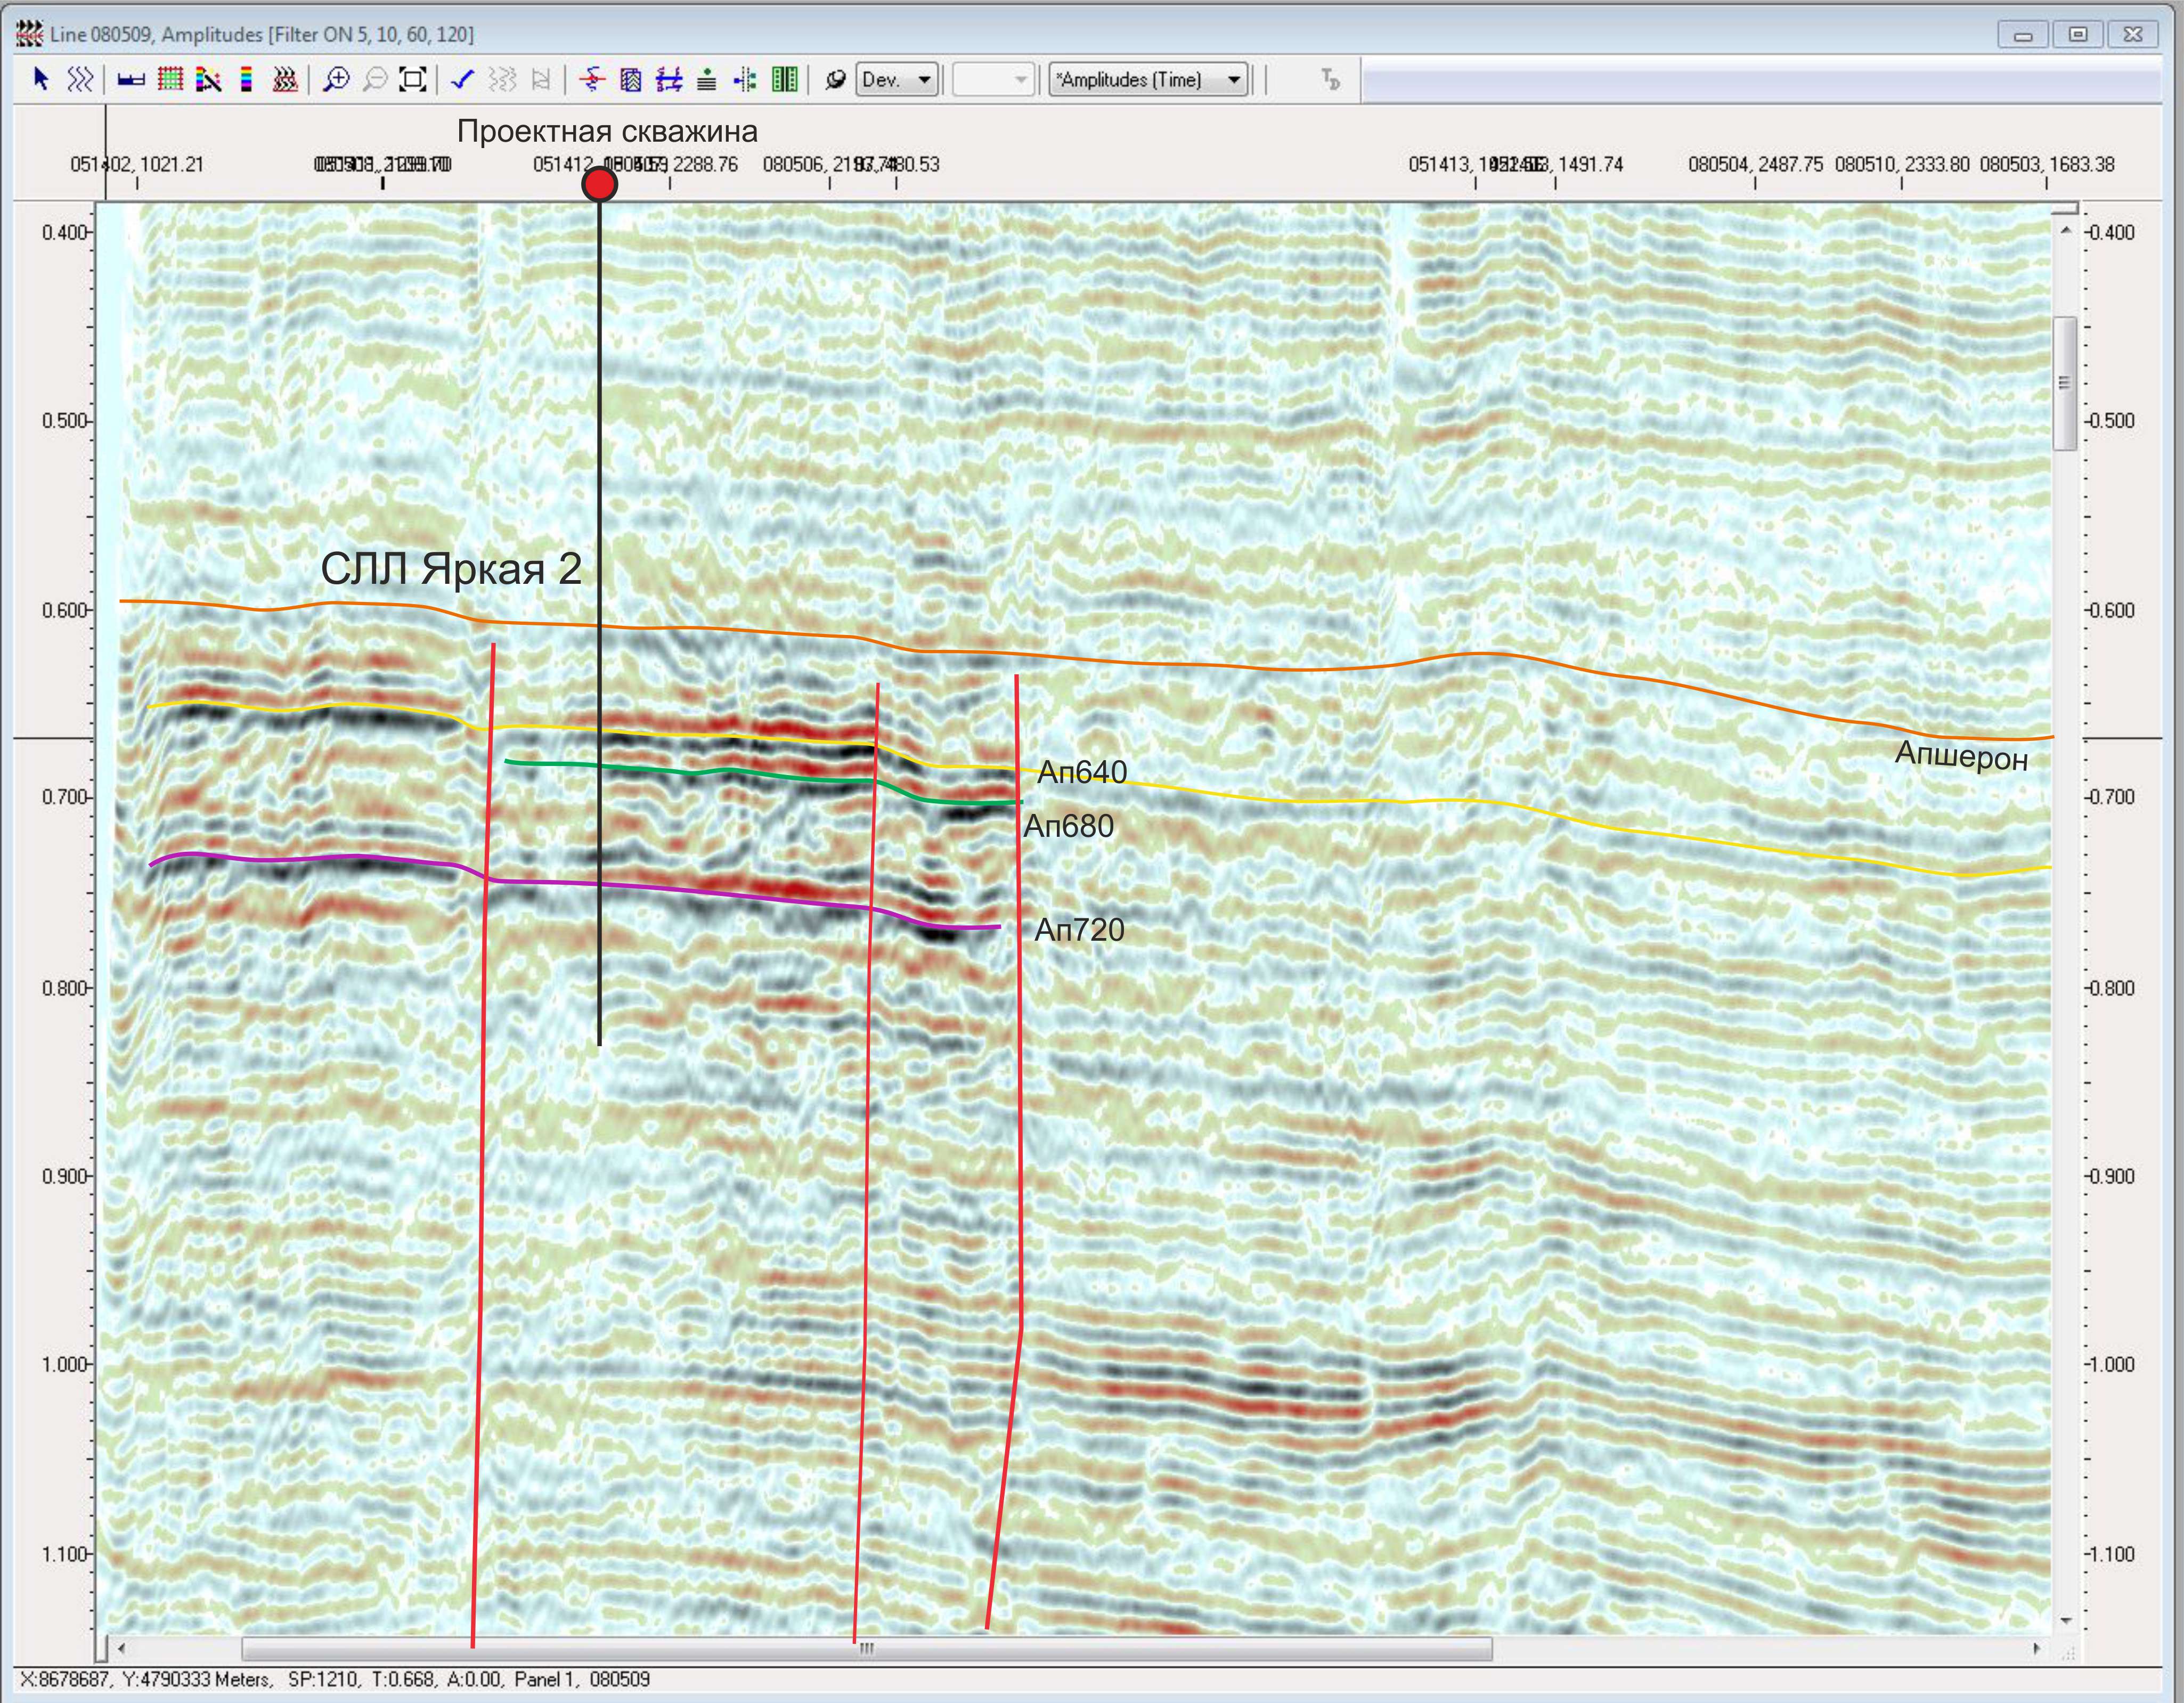Open the *Amplitudes (Time) dropdown
This screenshot has width=2184, height=1703.
(x=1149, y=79)
